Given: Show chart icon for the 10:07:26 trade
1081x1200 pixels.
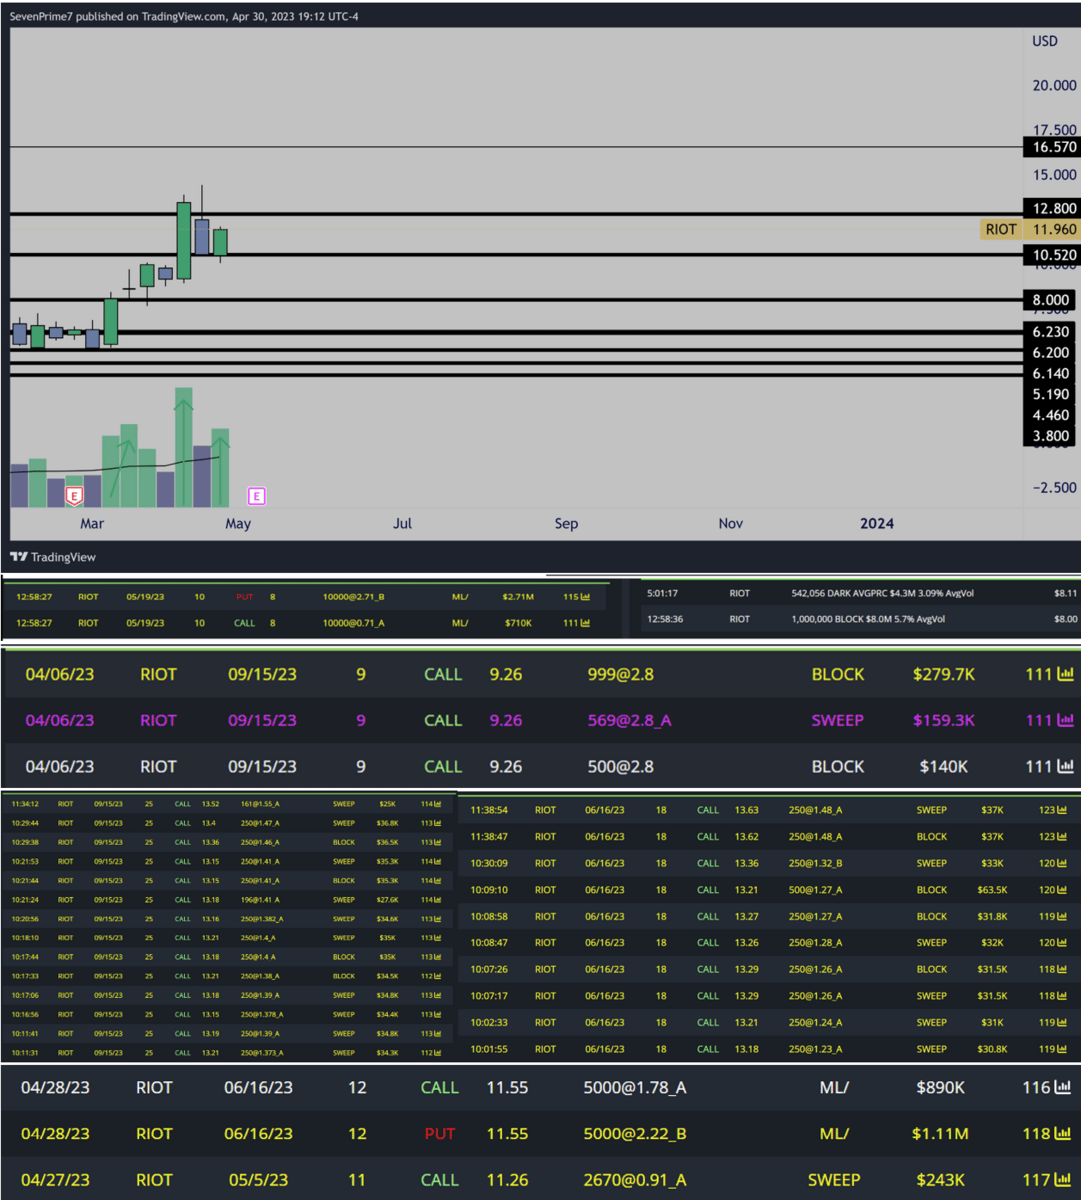Looking at the screenshot, I should 1062,969.
